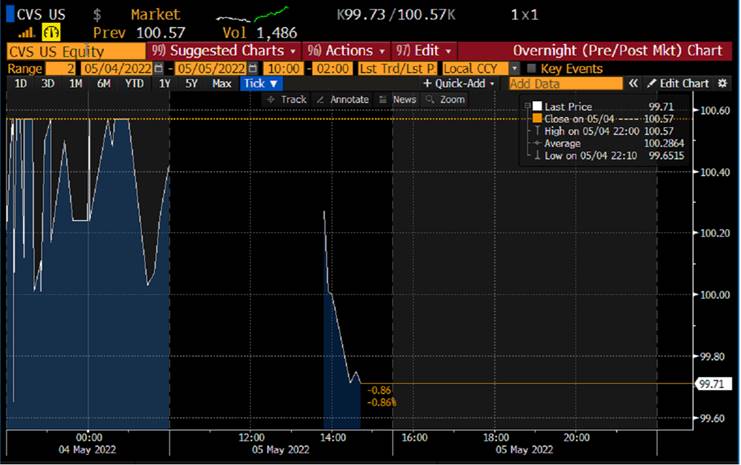The width and height of the screenshot is (741, 465).
Task: Select the Max range tab
Action: [222, 84]
